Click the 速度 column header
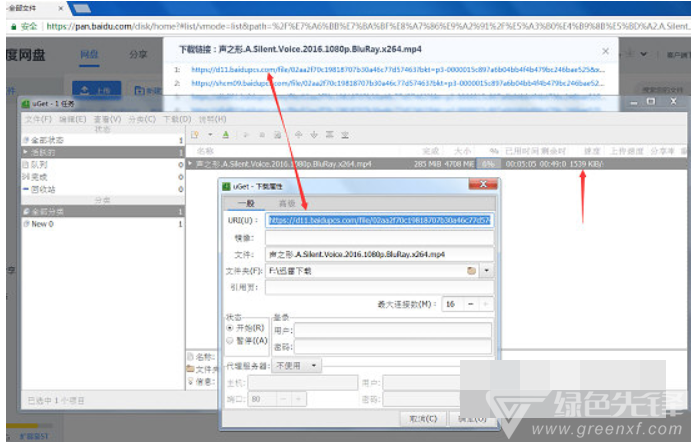 591,151
